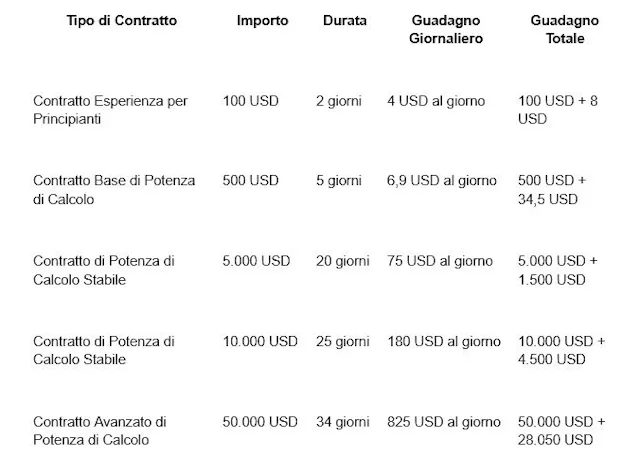Click Contratto Avanzato di Potenza di Calcolo
Image resolution: width=640 pixels, height=475 pixels.
pyautogui.click(x=100, y=431)
